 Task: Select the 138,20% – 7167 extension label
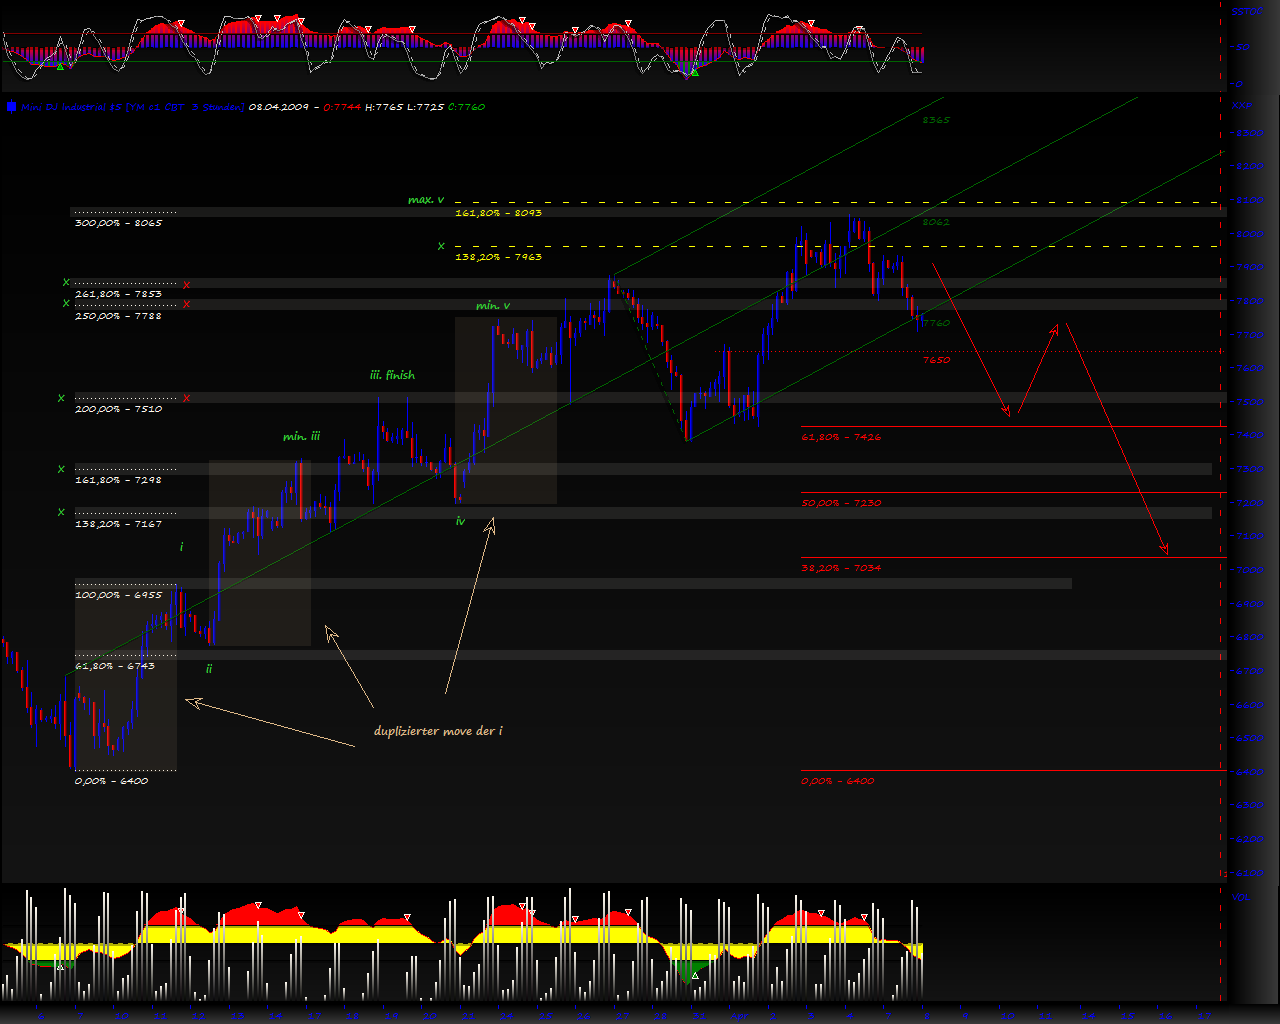click(118, 524)
